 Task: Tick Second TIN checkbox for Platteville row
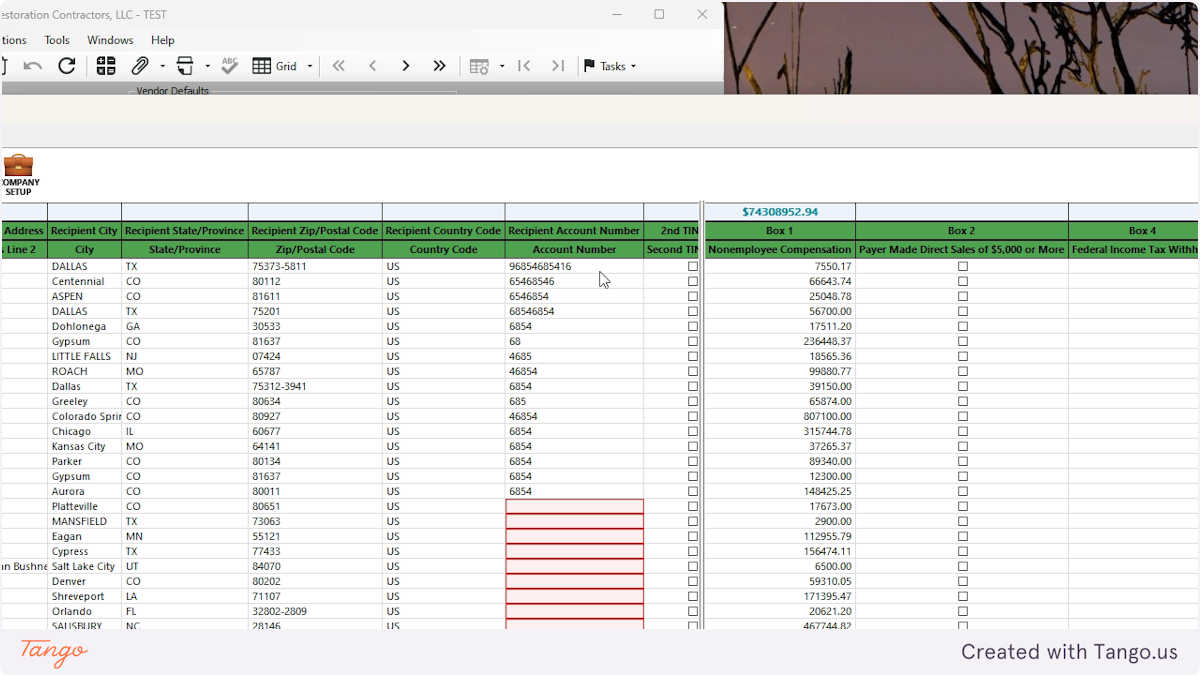click(693, 506)
